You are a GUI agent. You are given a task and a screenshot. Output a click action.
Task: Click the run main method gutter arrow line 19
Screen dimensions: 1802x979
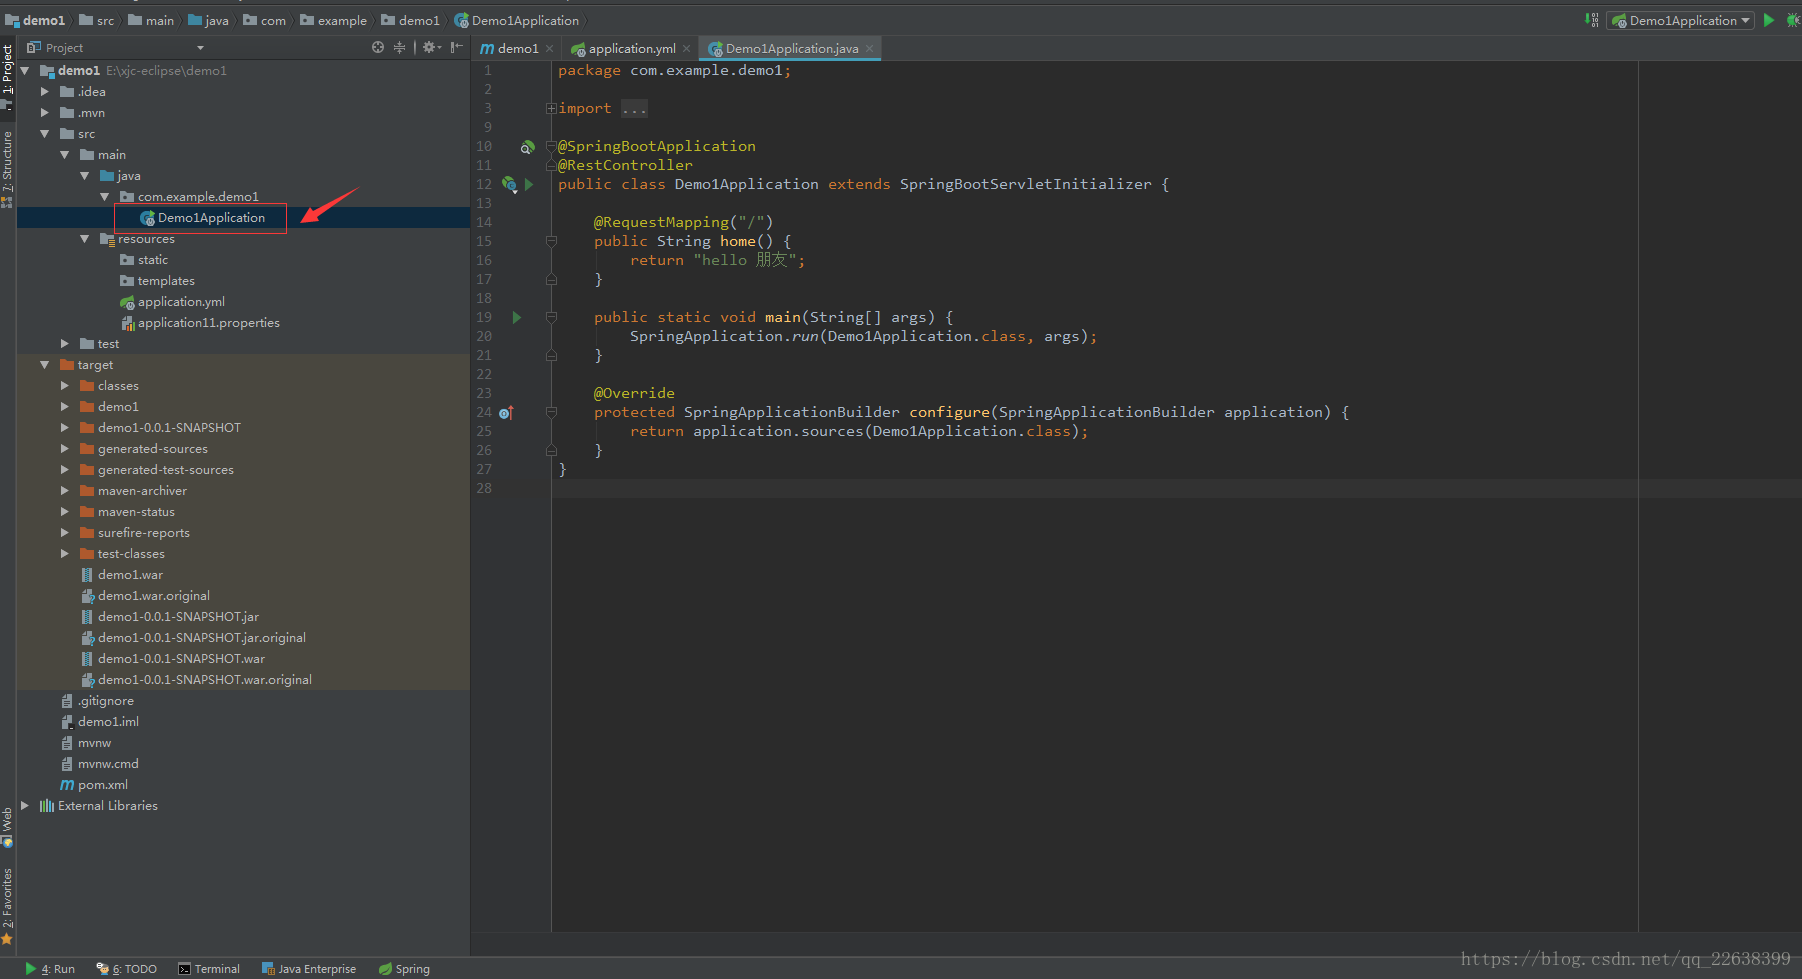[517, 317]
